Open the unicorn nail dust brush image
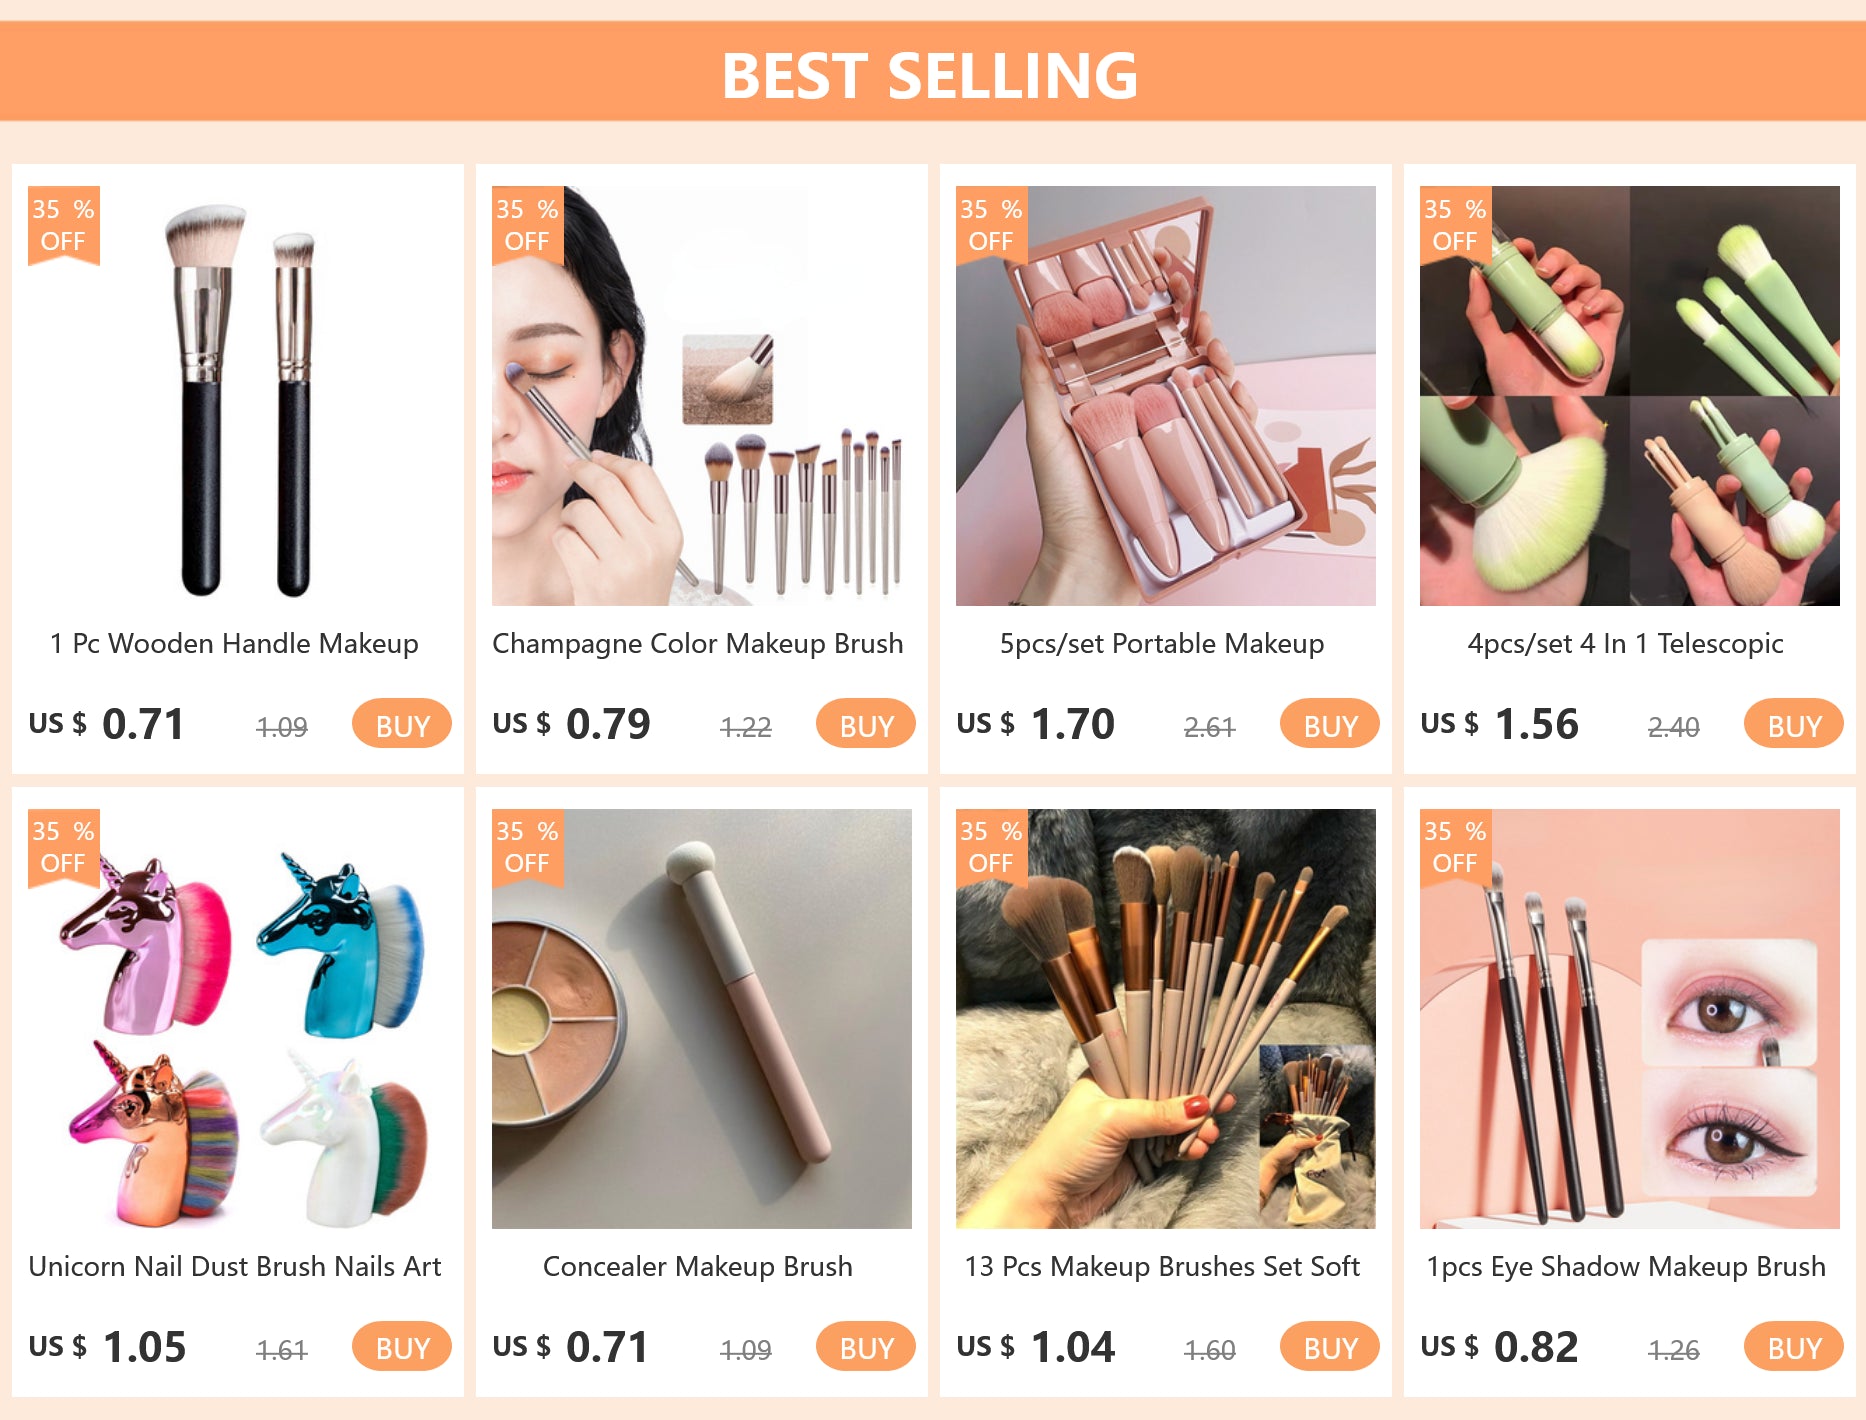 point(238,1019)
